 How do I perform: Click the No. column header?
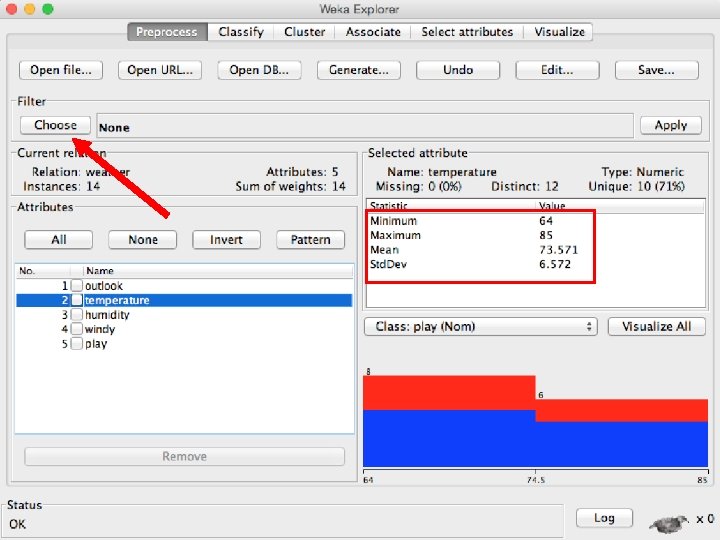(x=44, y=271)
